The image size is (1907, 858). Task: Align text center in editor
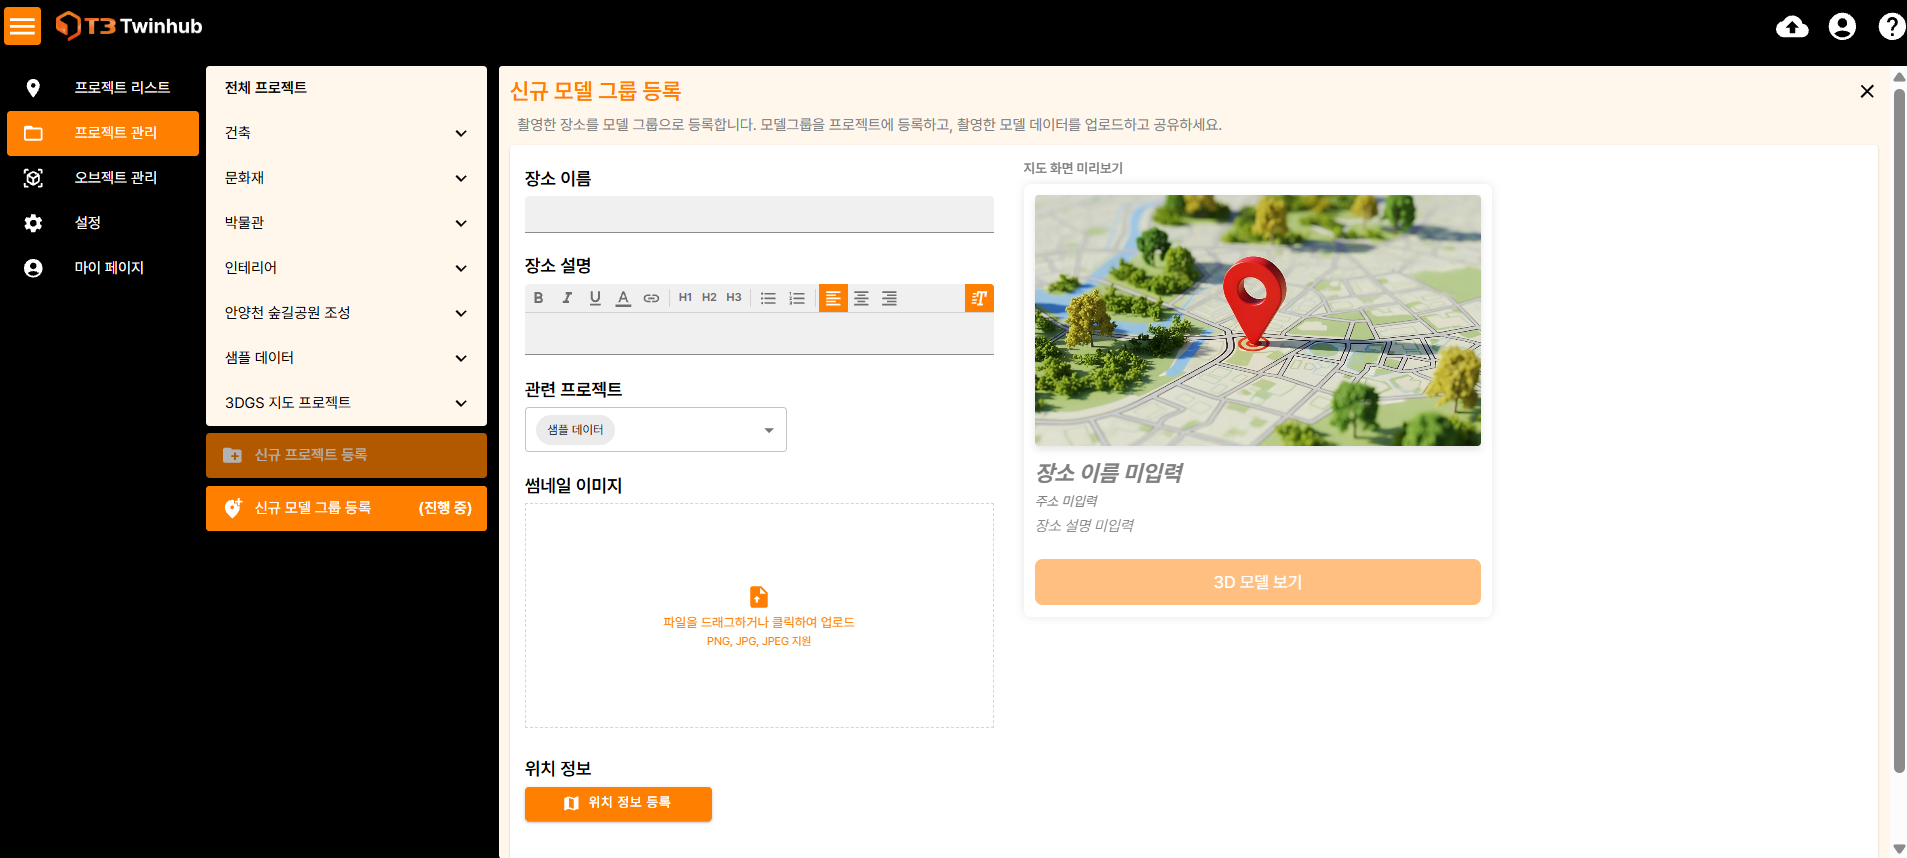point(861,298)
